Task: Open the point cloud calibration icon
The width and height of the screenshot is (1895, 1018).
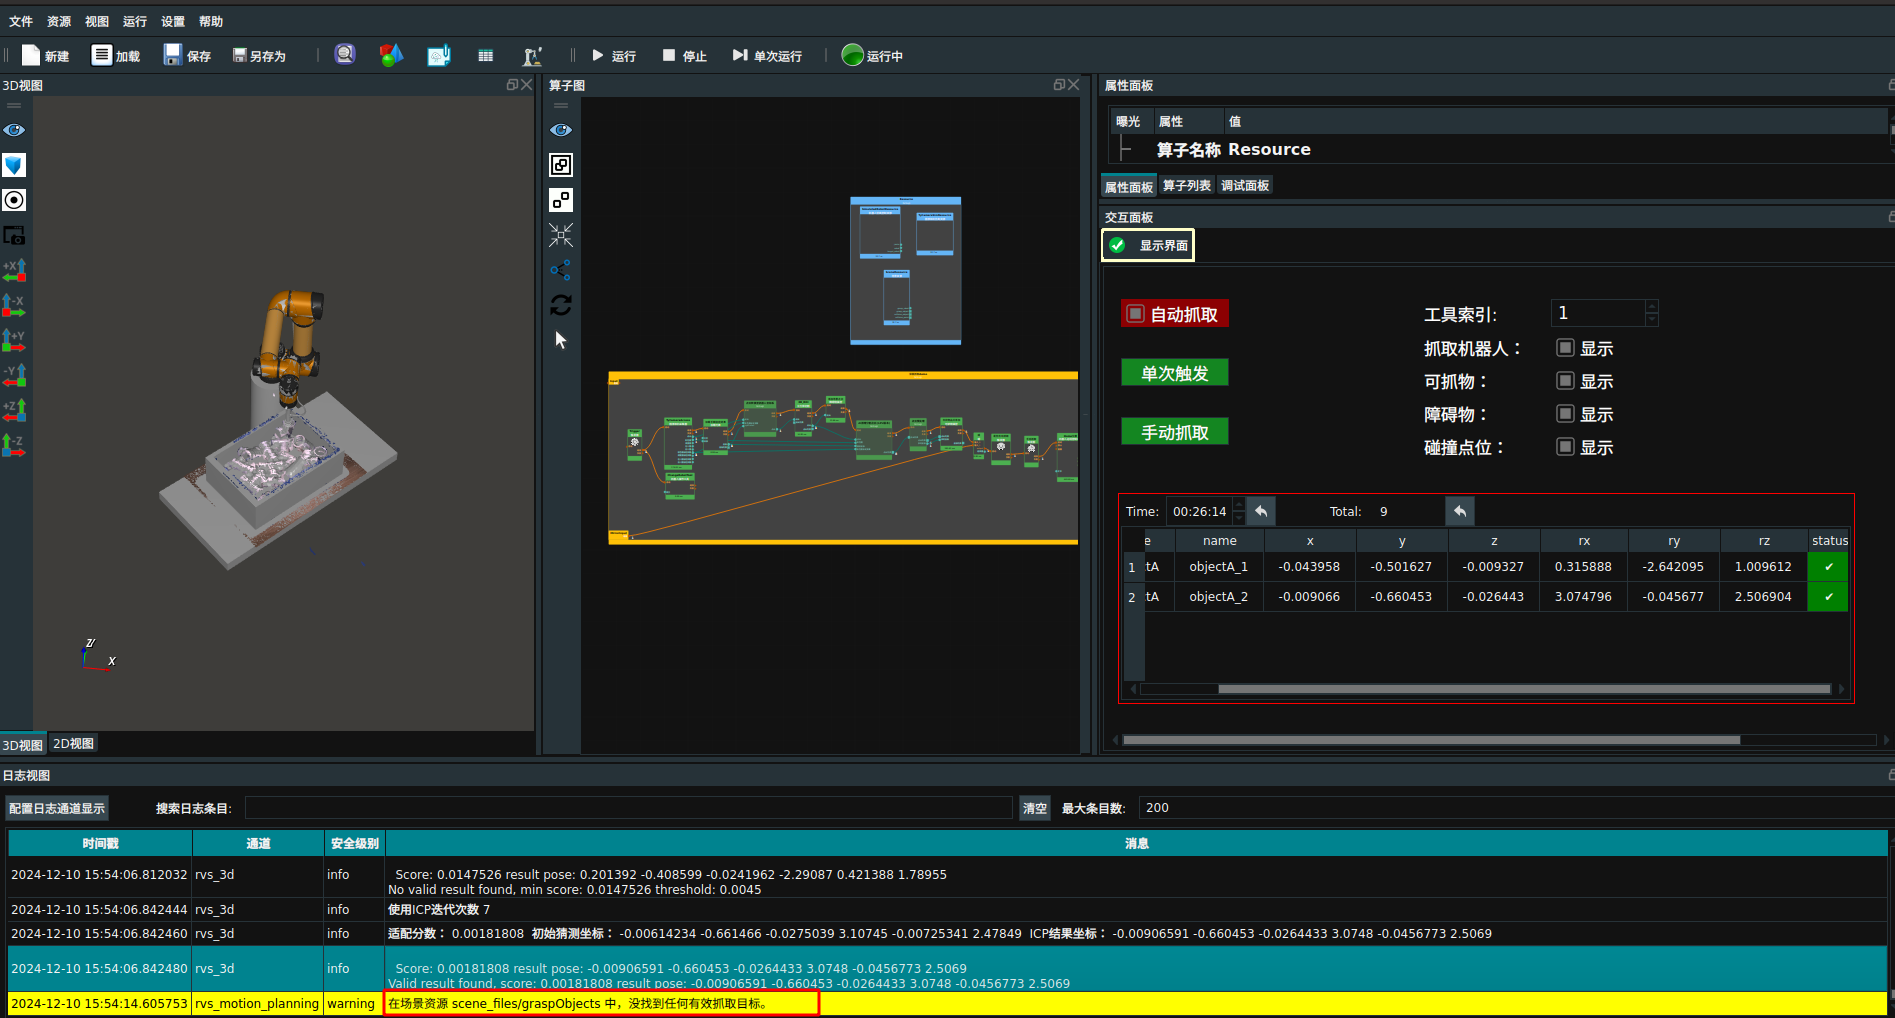Action: pyautogui.click(x=439, y=55)
